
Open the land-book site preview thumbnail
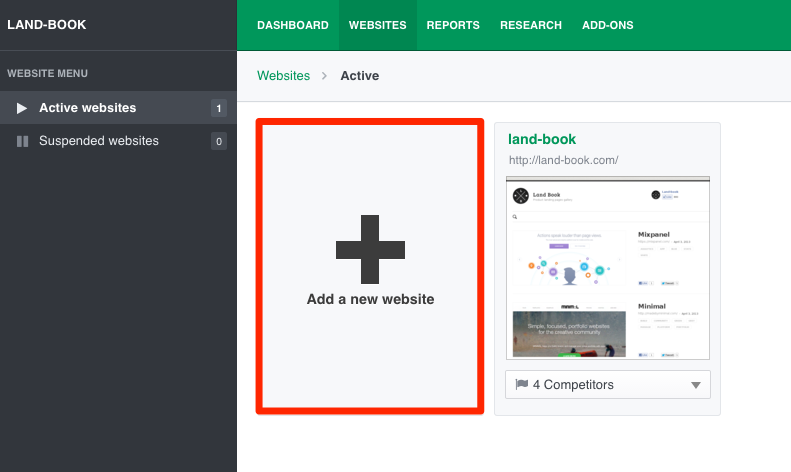[x=607, y=268]
